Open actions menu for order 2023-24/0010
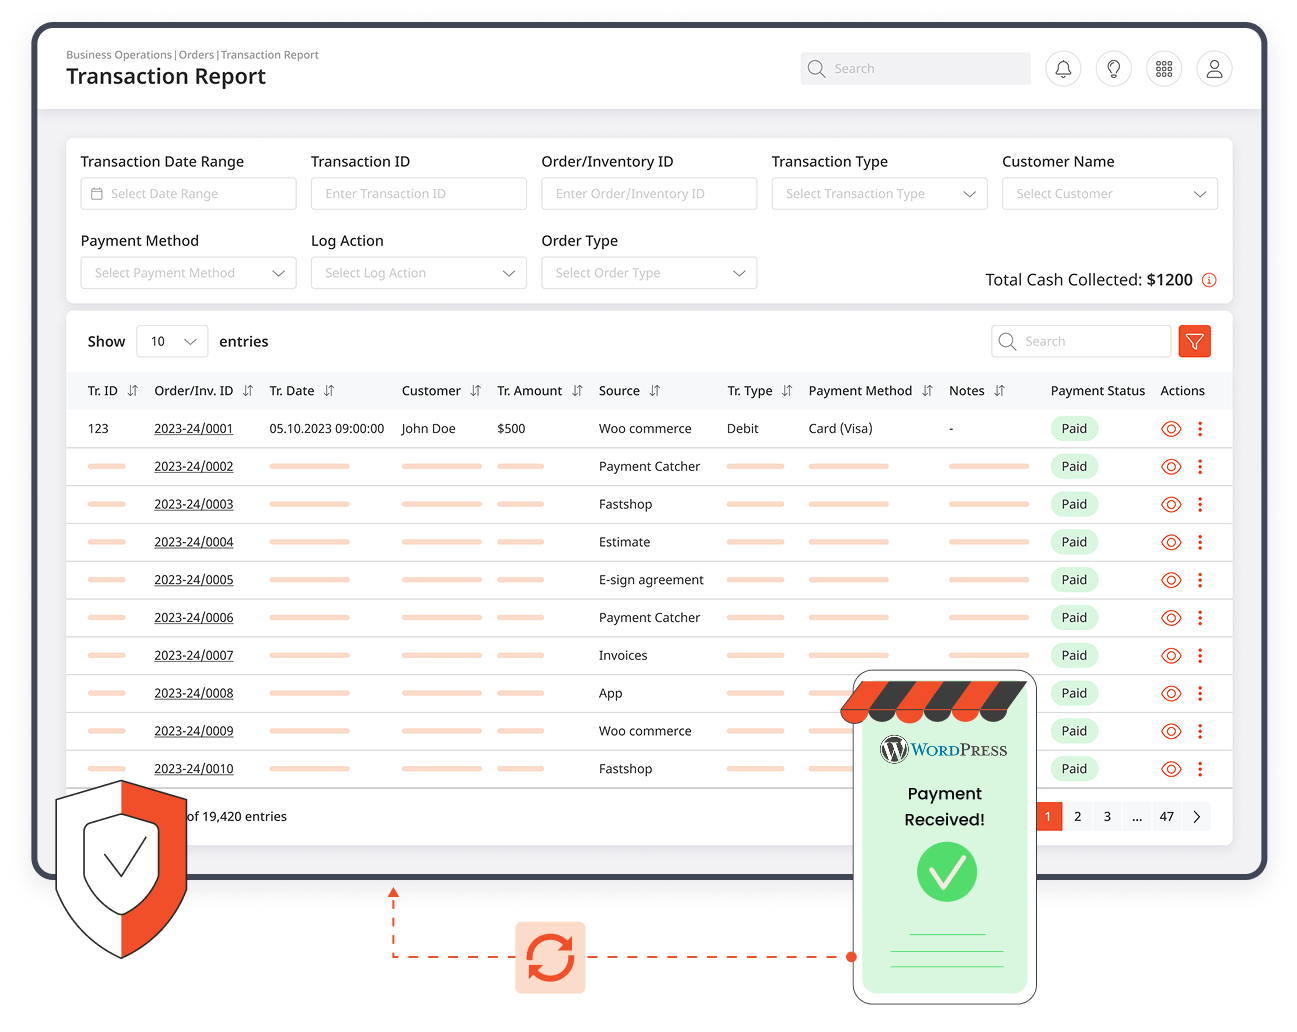The image size is (1297, 1032). coord(1200,769)
